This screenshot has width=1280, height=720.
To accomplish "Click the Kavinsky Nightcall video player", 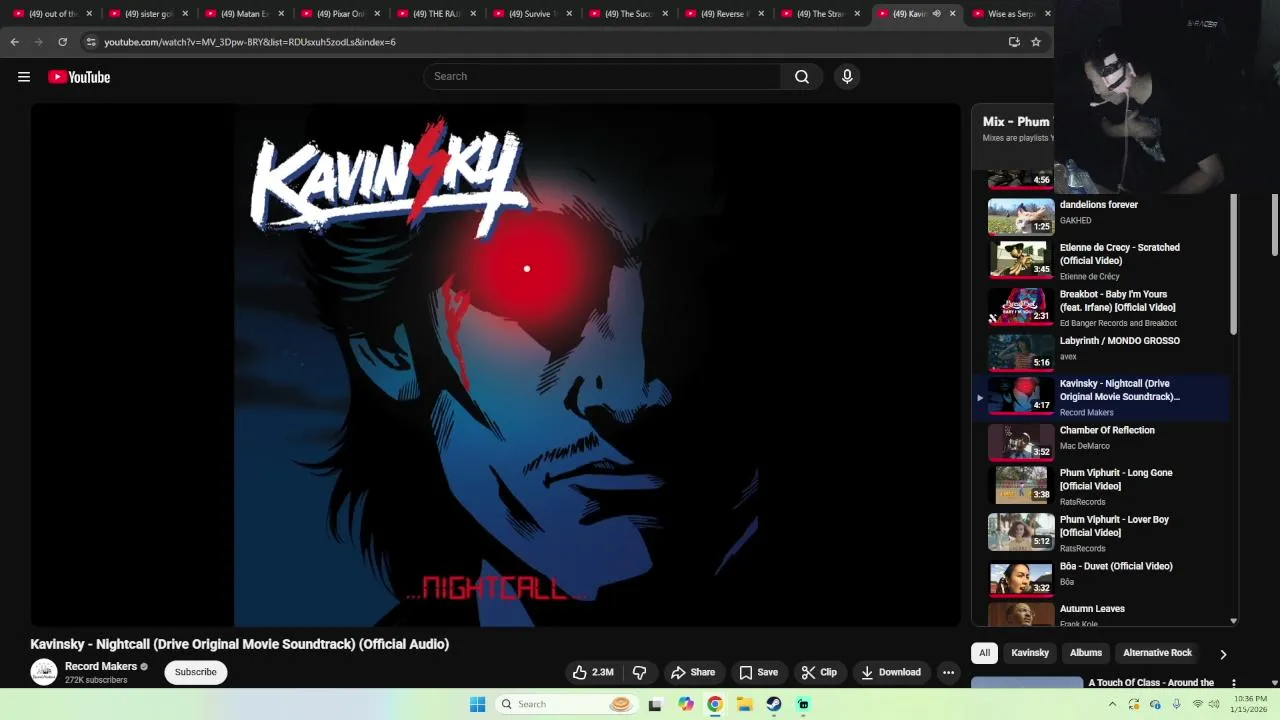I will (x=495, y=365).
